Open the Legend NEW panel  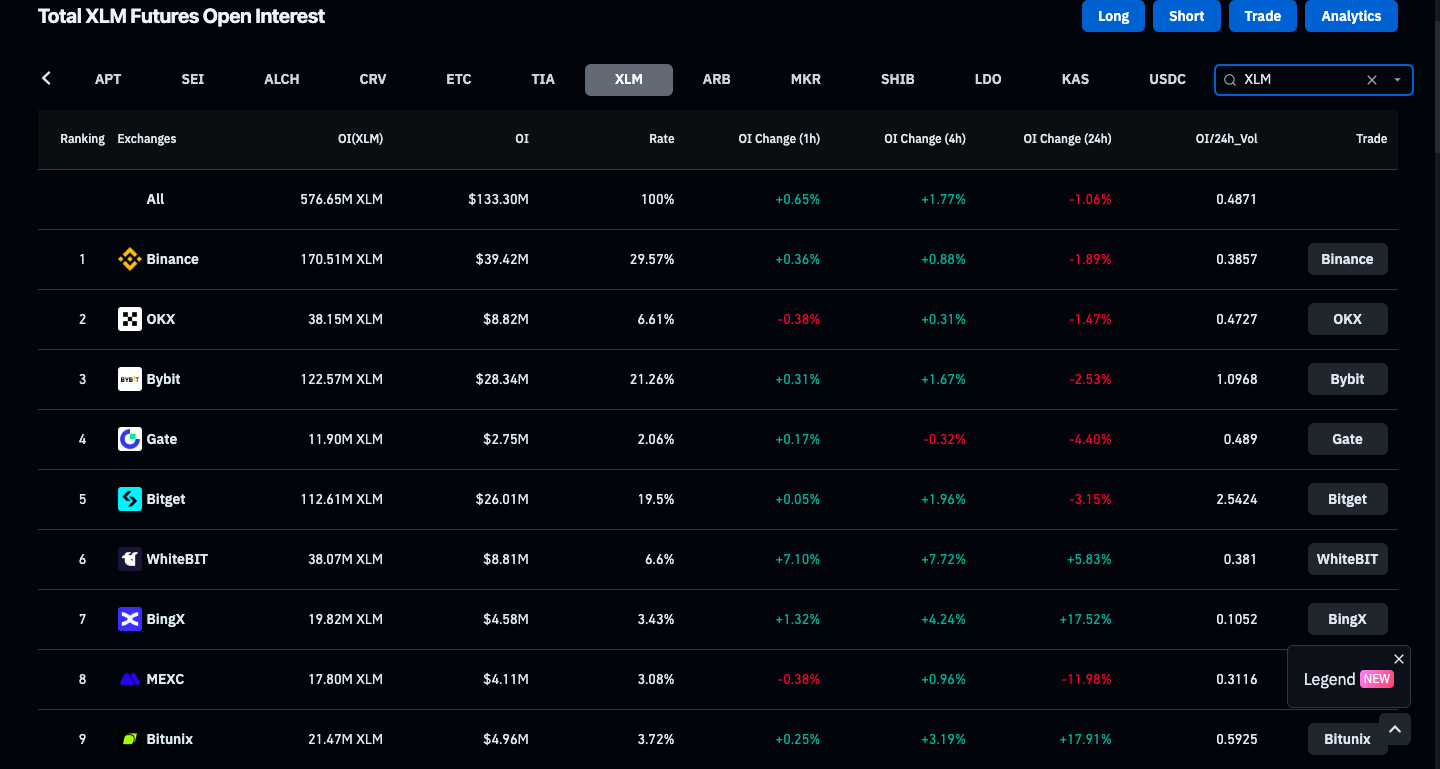coord(1348,679)
